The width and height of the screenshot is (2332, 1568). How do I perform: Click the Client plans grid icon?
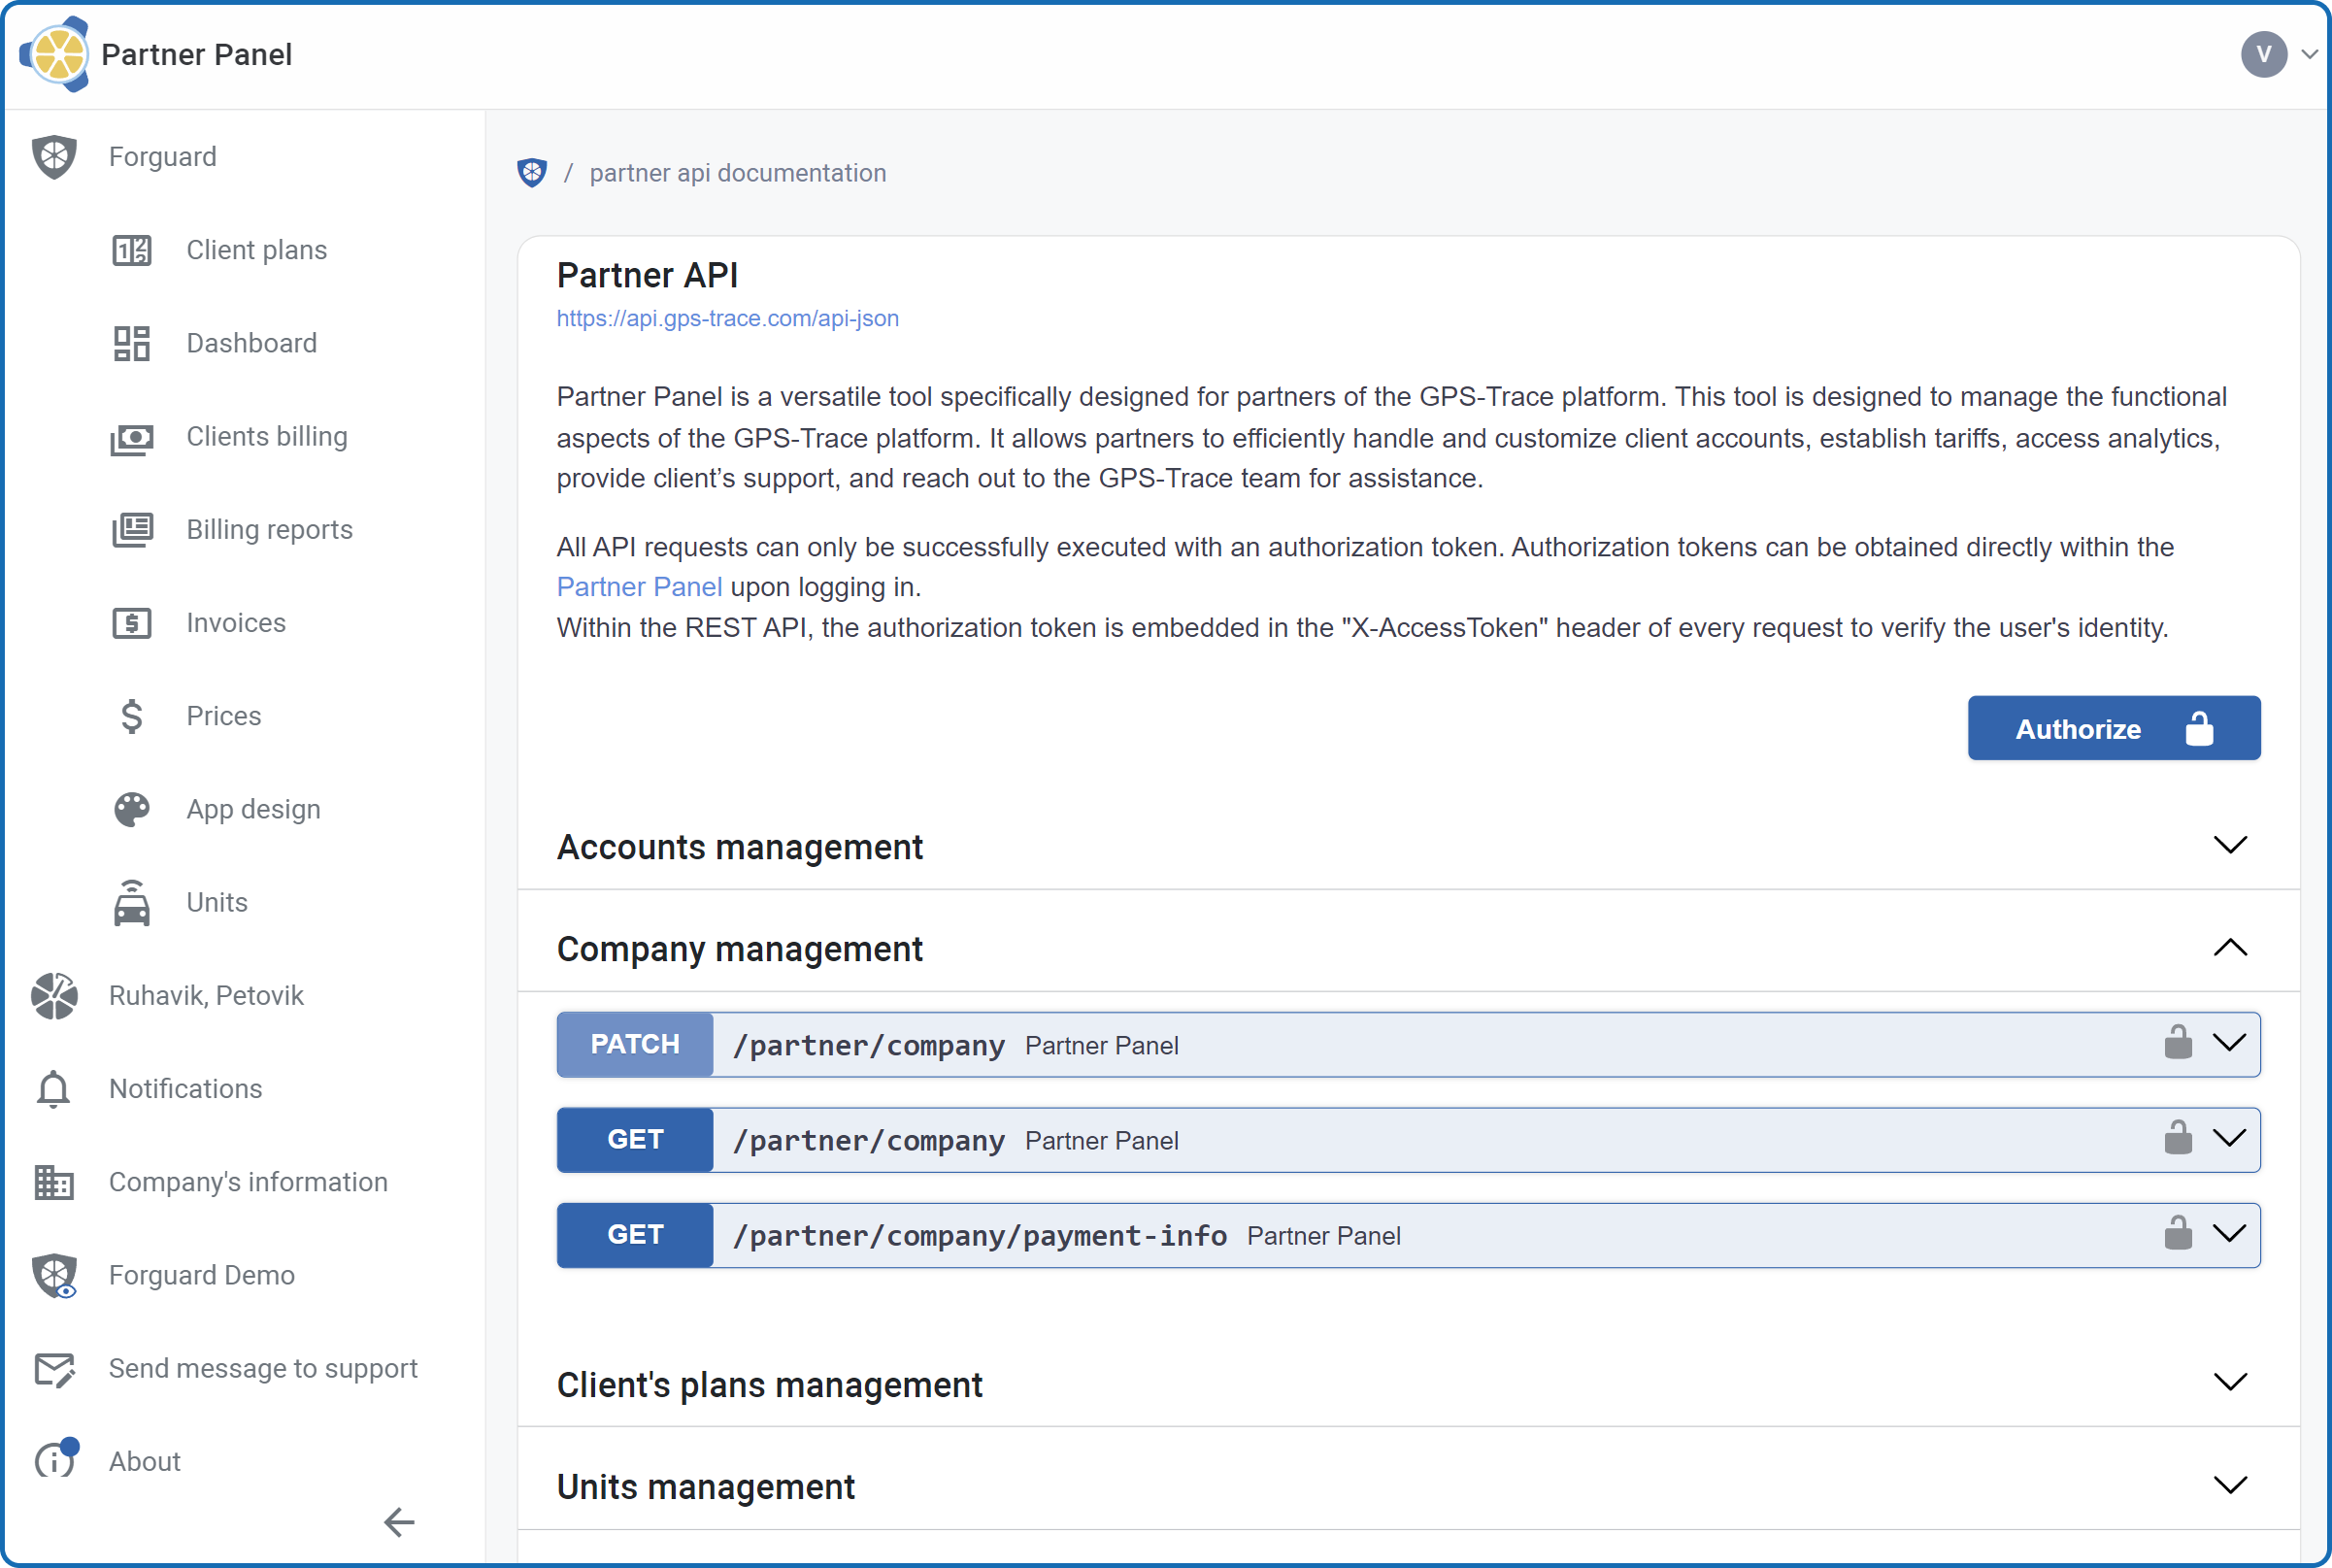coord(131,249)
